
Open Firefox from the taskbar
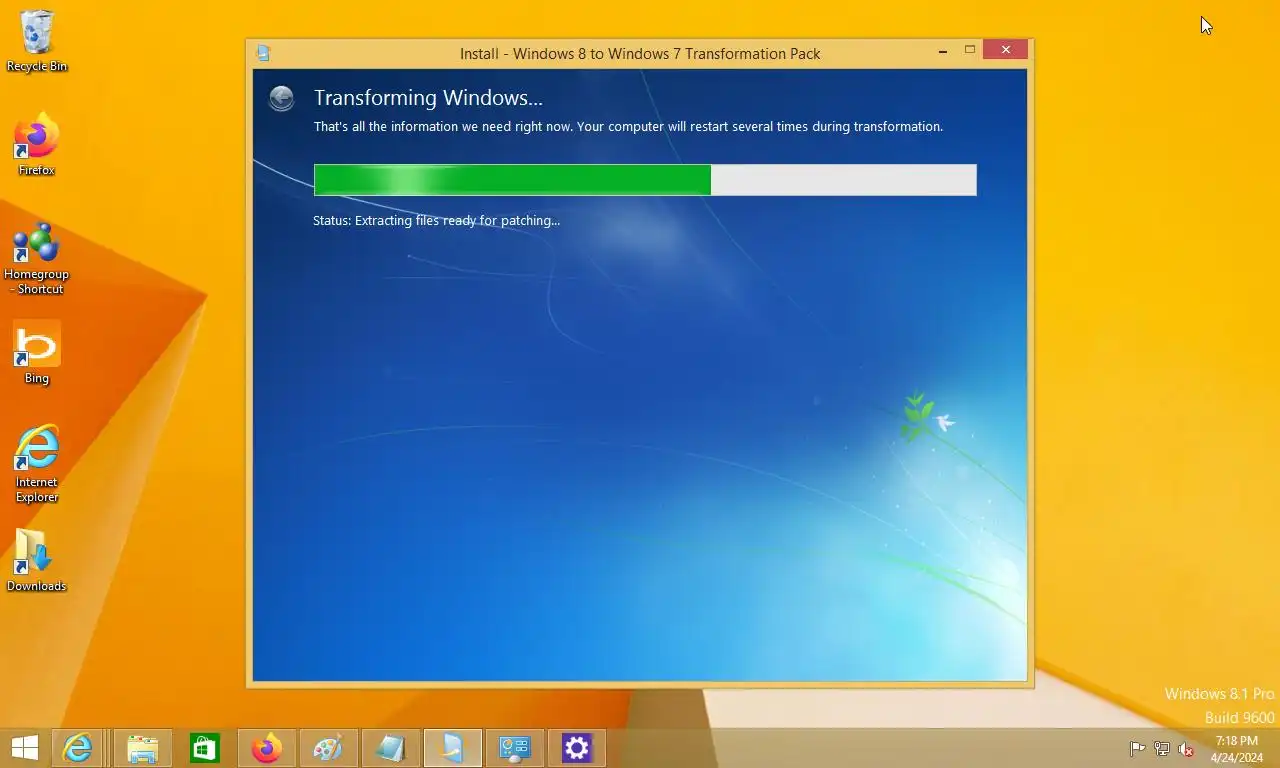pyautogui.click(x=267, y=748)
